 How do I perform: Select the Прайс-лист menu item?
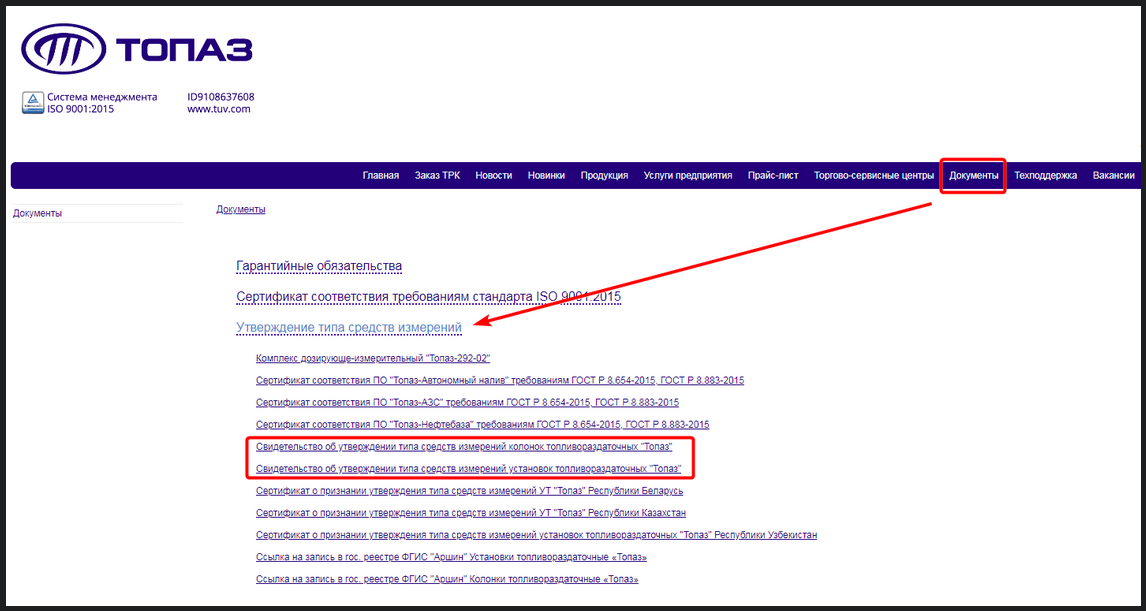(x=773, y=175)
